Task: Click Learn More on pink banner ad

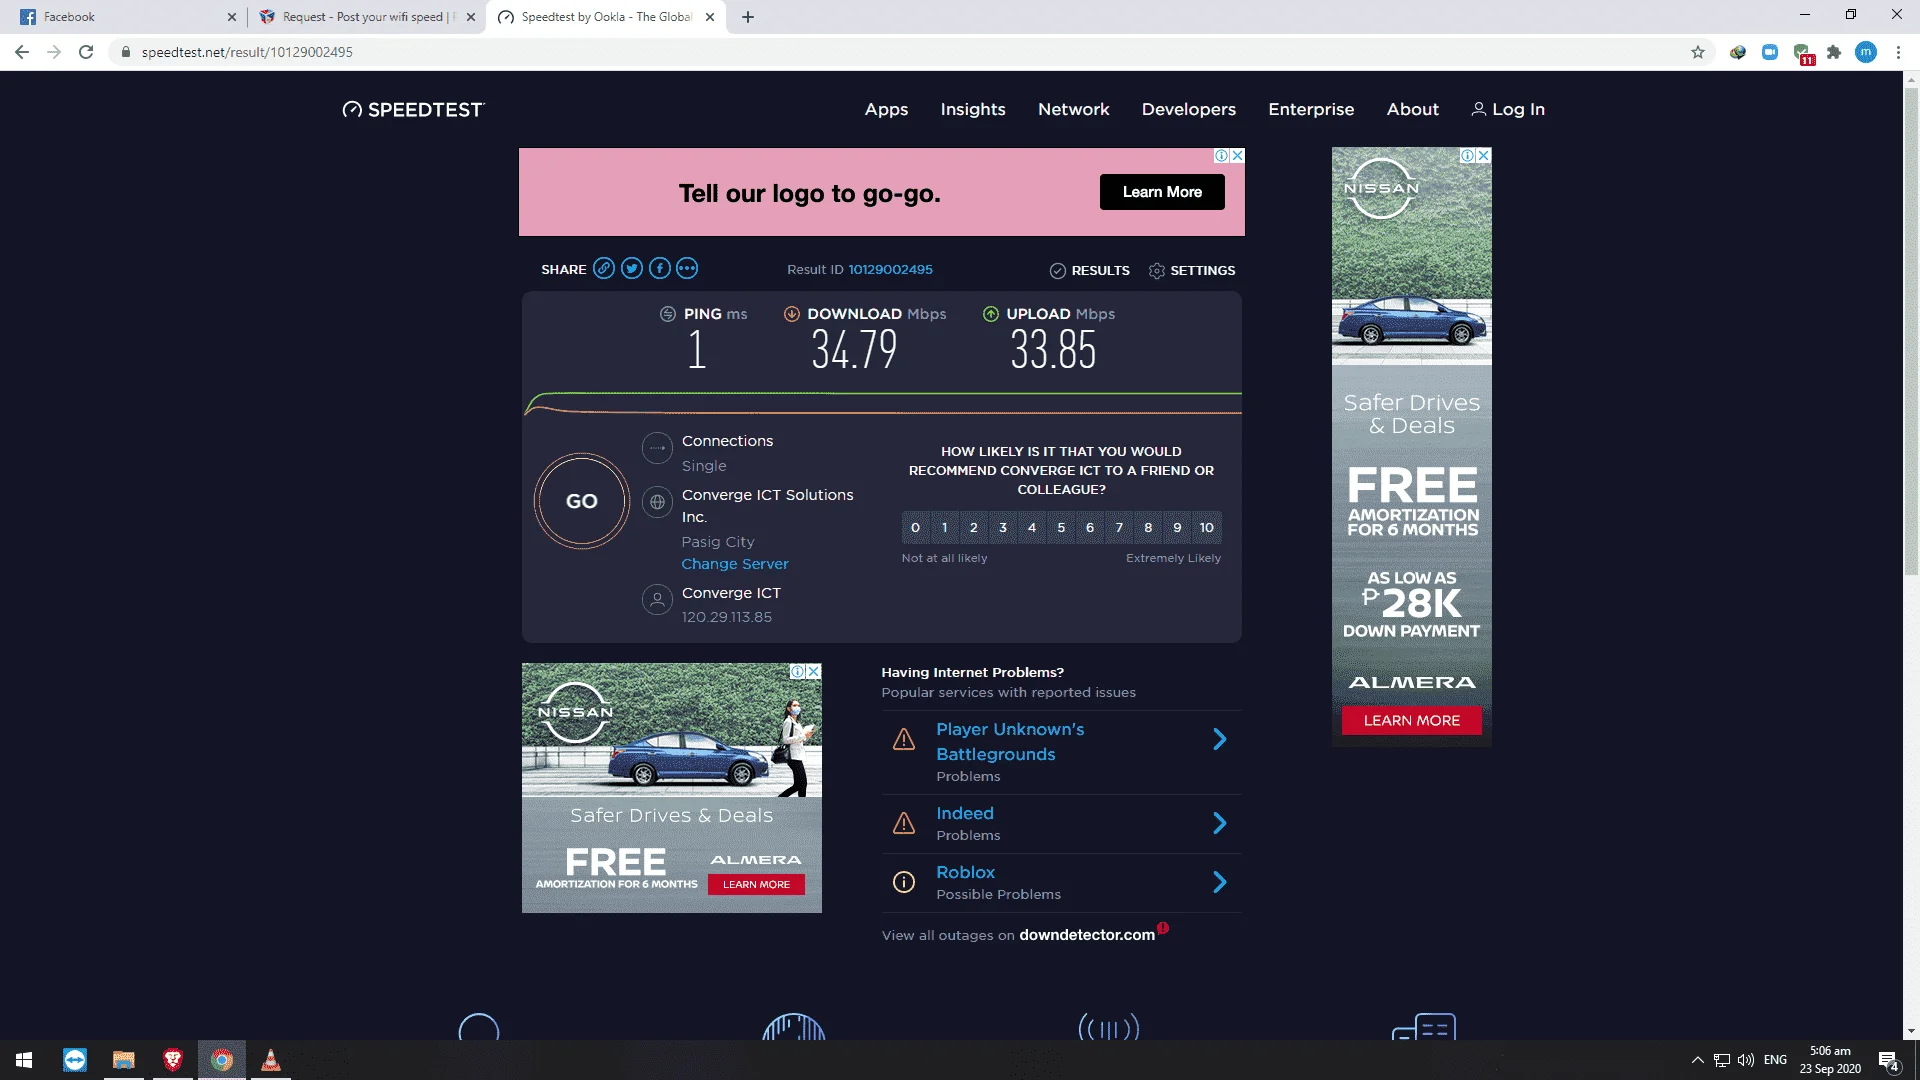Action: point(1162,192)
